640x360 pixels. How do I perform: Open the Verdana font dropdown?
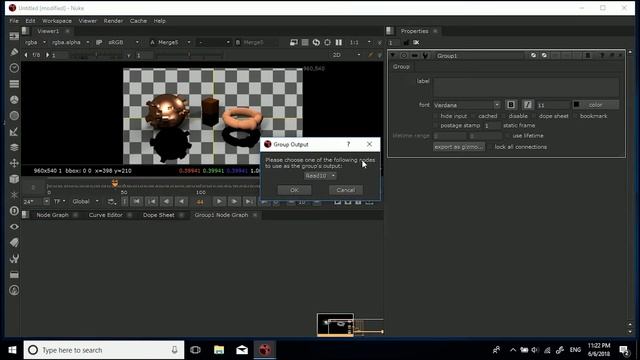(x=467, y=105)
